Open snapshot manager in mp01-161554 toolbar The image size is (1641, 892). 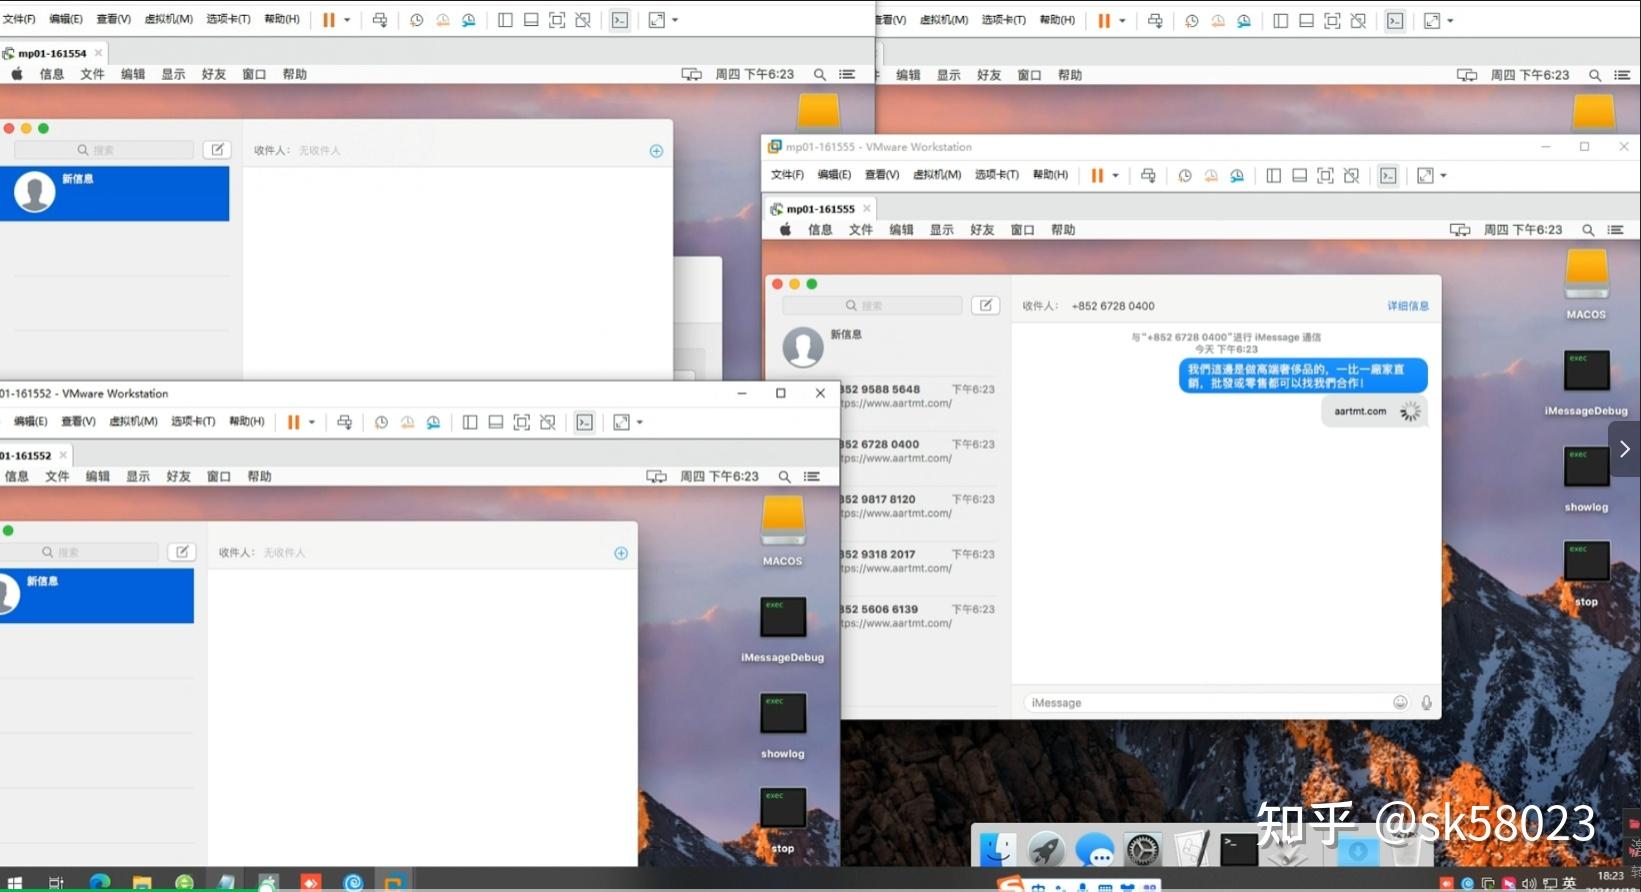469,20
